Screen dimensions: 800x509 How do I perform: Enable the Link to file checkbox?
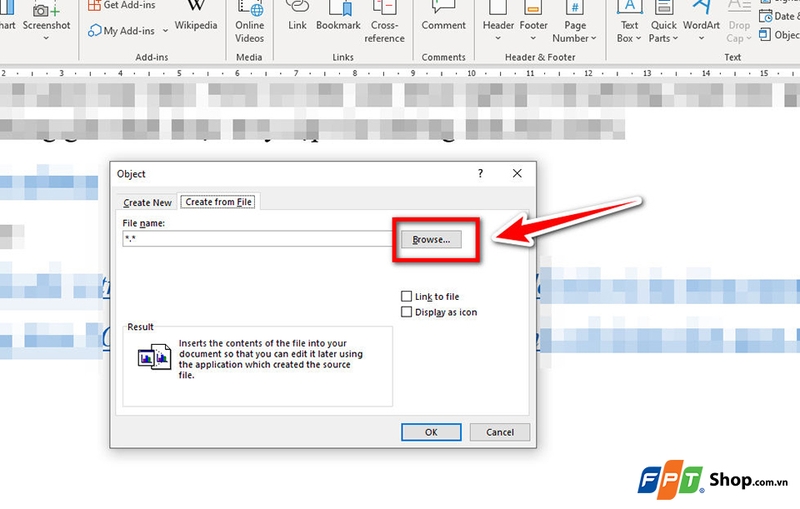tap(406, 296)
